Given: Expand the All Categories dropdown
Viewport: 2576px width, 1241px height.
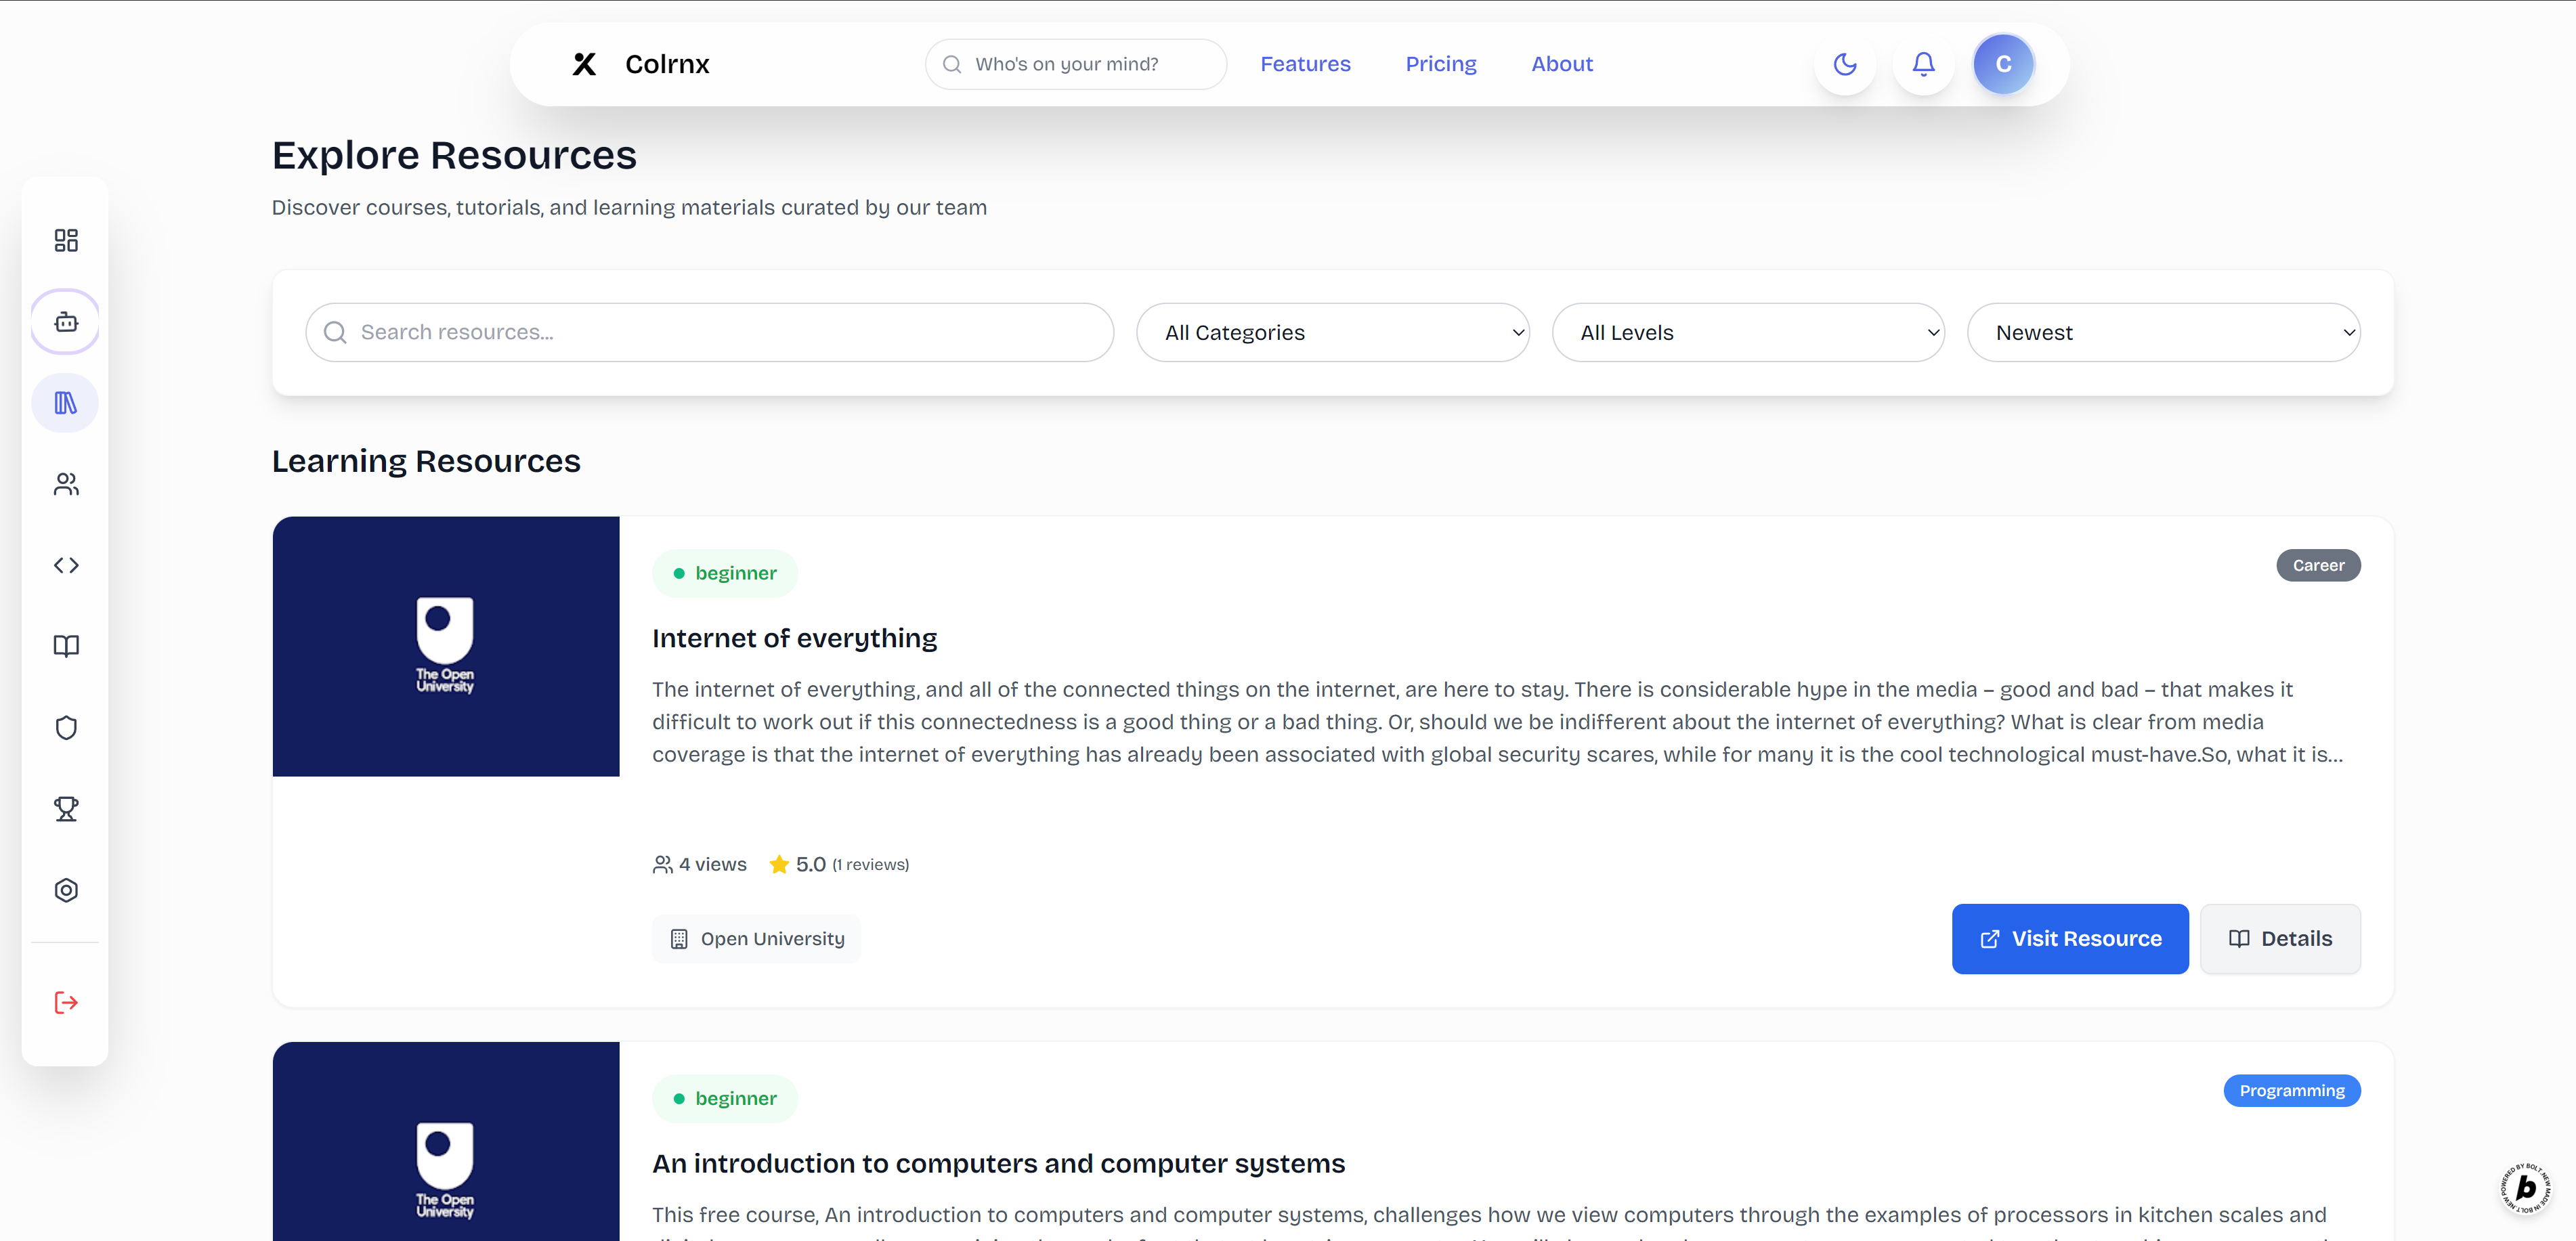Looking at the screenshot, I should (x=1332, y=332).
